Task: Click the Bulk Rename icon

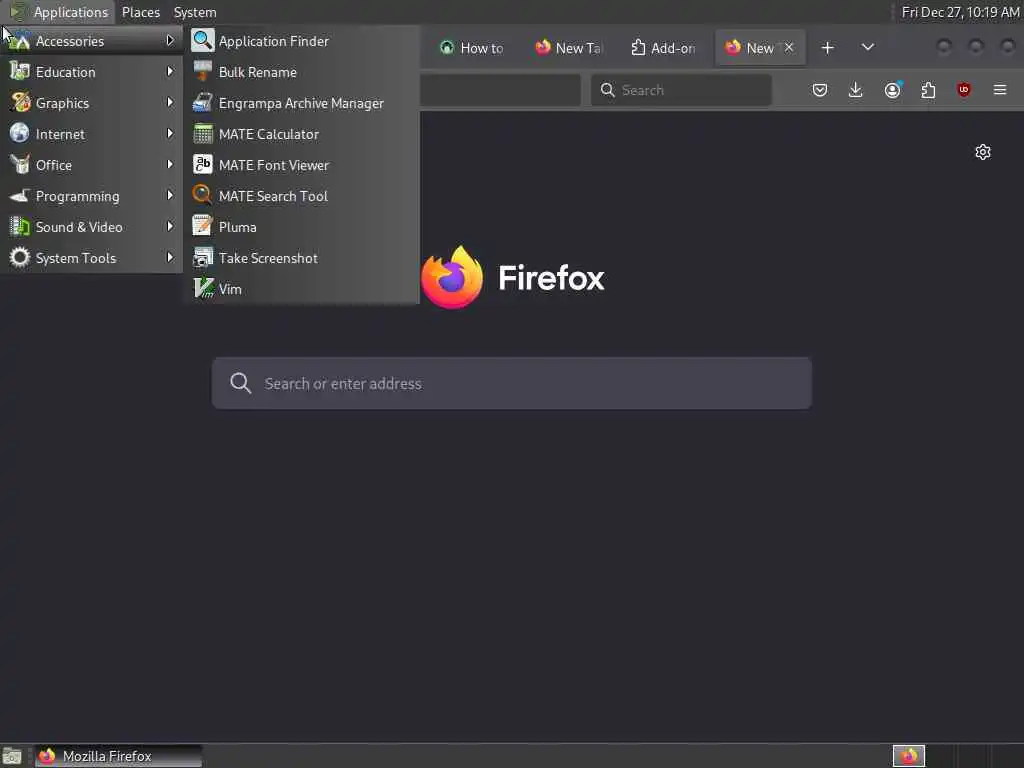Action: (x=202, y=71)
